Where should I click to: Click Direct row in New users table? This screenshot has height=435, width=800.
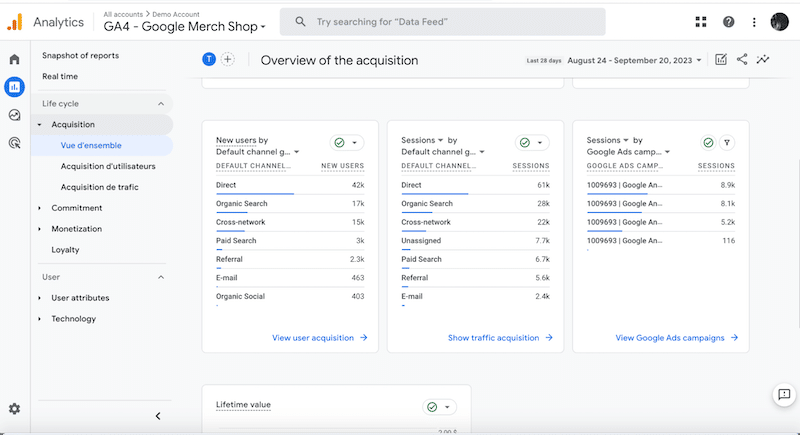point(290,185)
